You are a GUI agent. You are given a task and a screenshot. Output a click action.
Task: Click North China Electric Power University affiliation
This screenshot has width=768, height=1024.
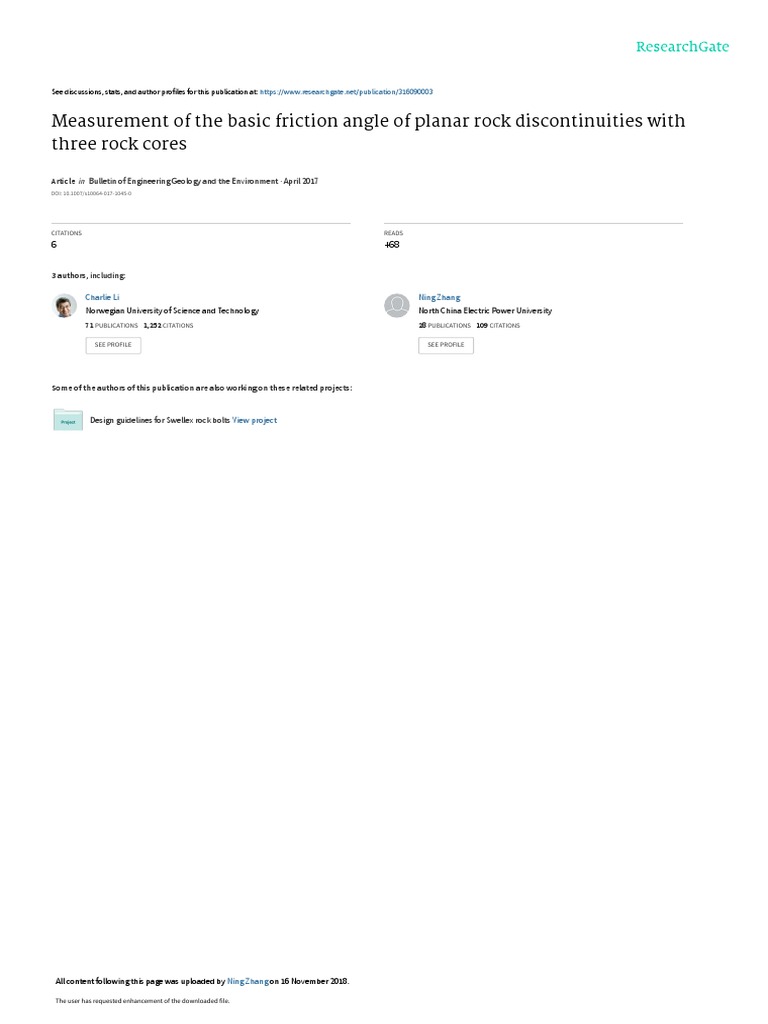[x=485, y=311]
